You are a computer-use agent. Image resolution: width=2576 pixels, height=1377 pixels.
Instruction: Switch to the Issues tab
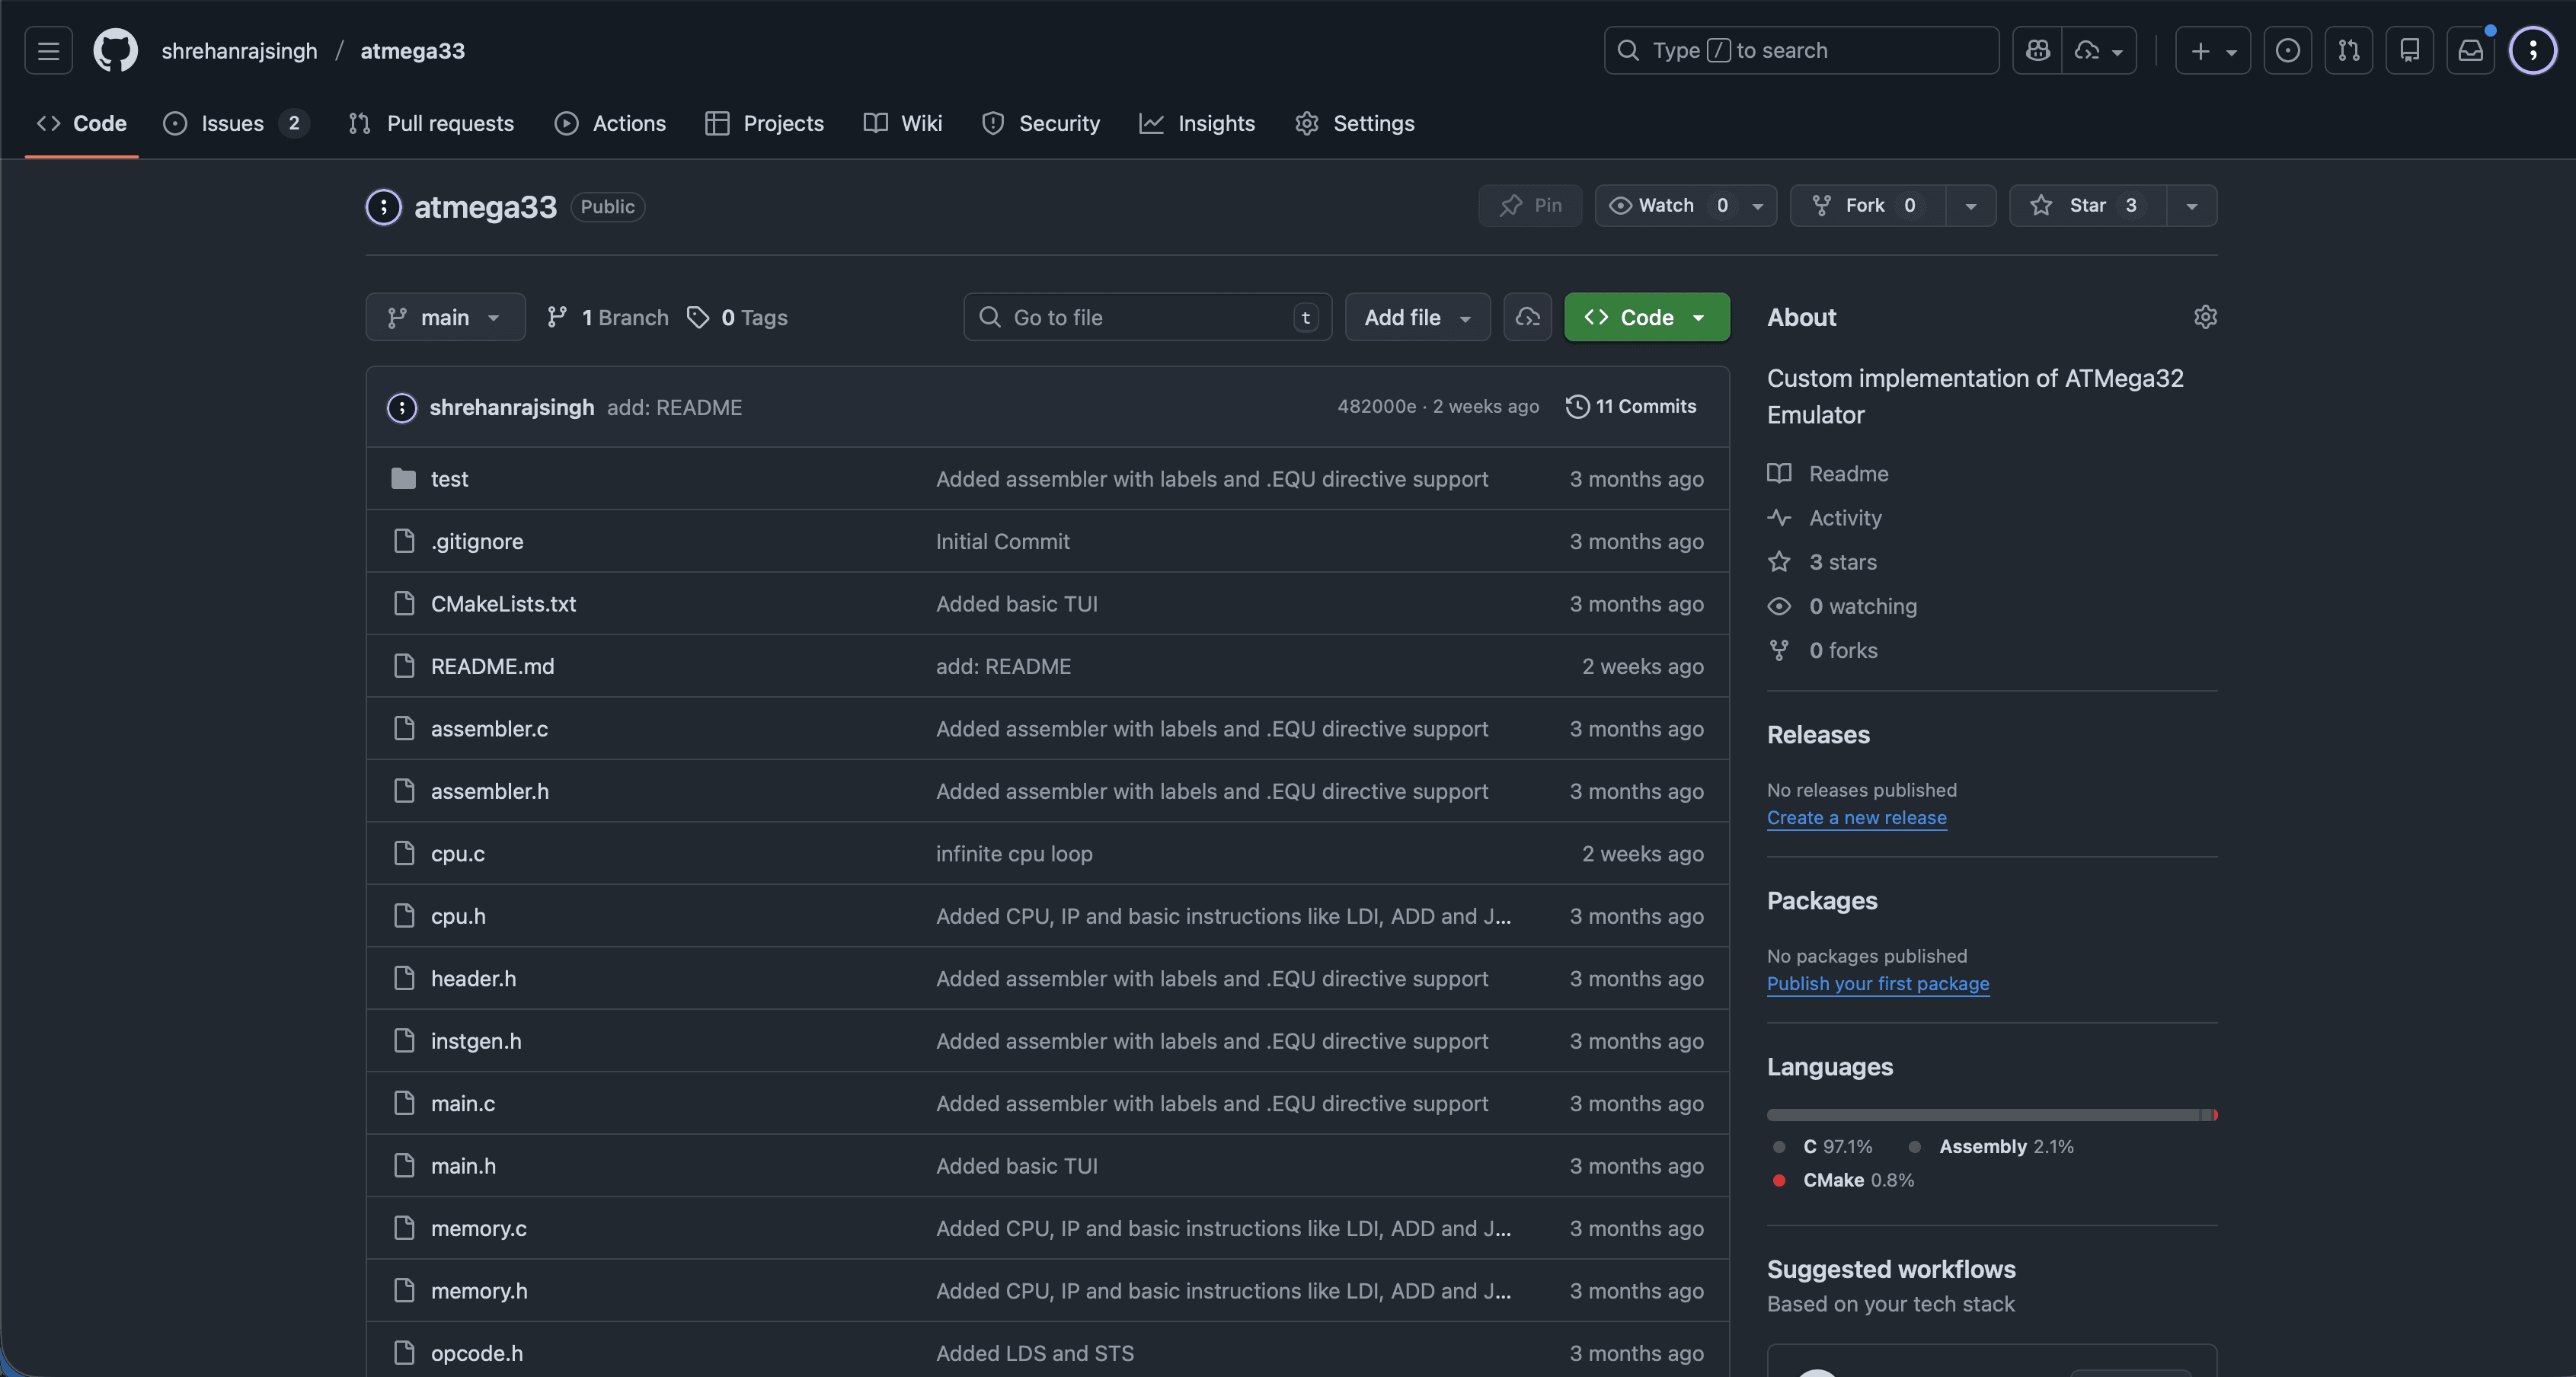point(232,123)
